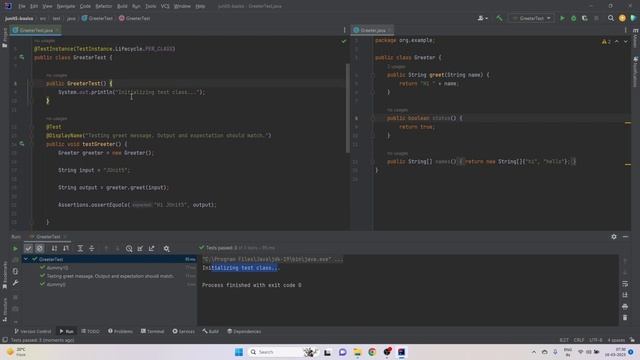Open Run panel options gear icon

pos(614,237)
